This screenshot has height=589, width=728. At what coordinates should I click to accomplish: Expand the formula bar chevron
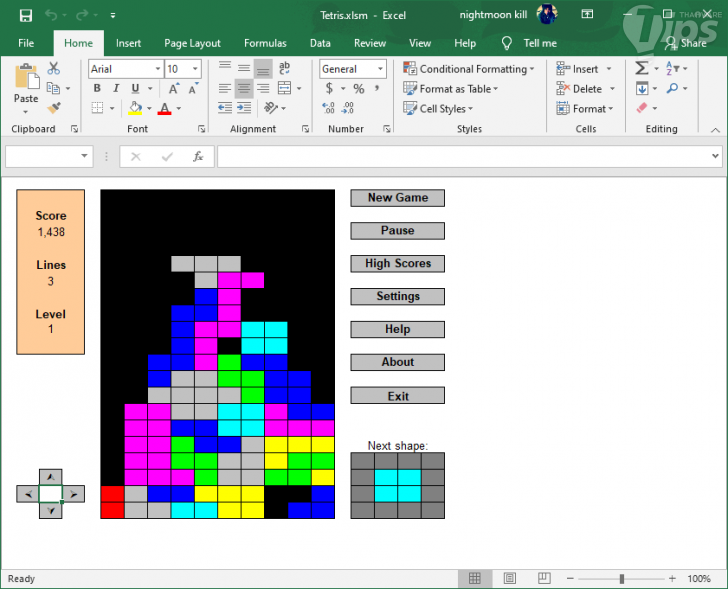[715, 156]
